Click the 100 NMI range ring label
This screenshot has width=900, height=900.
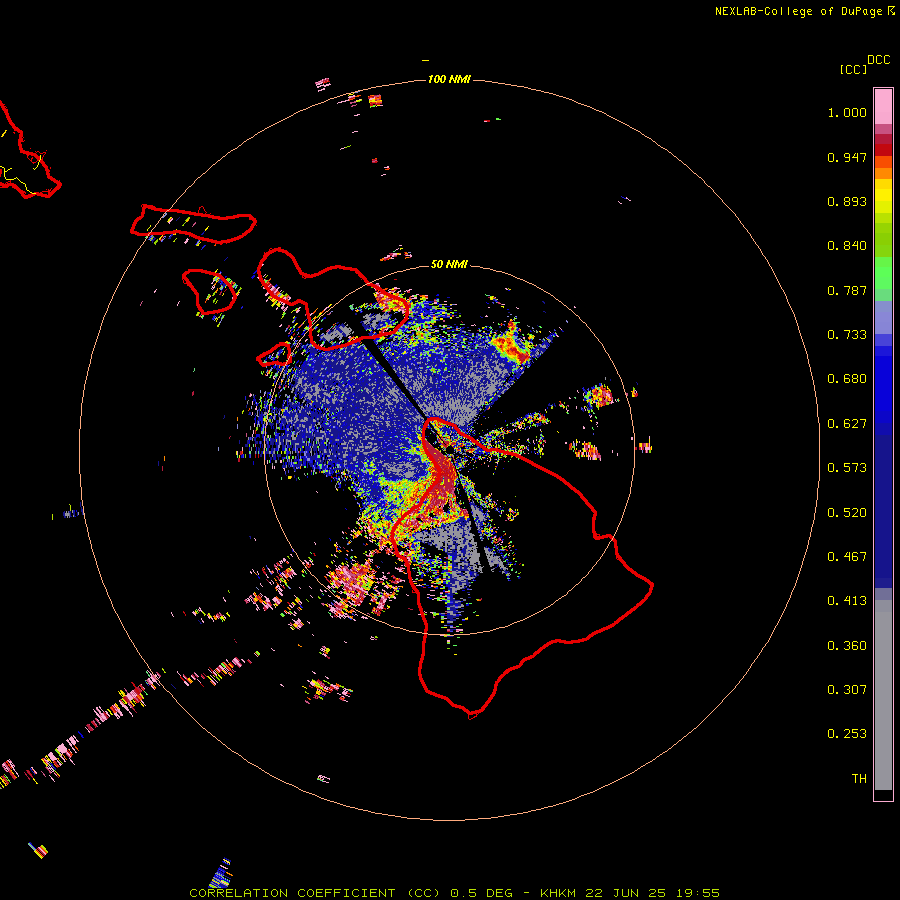point(449,79)
